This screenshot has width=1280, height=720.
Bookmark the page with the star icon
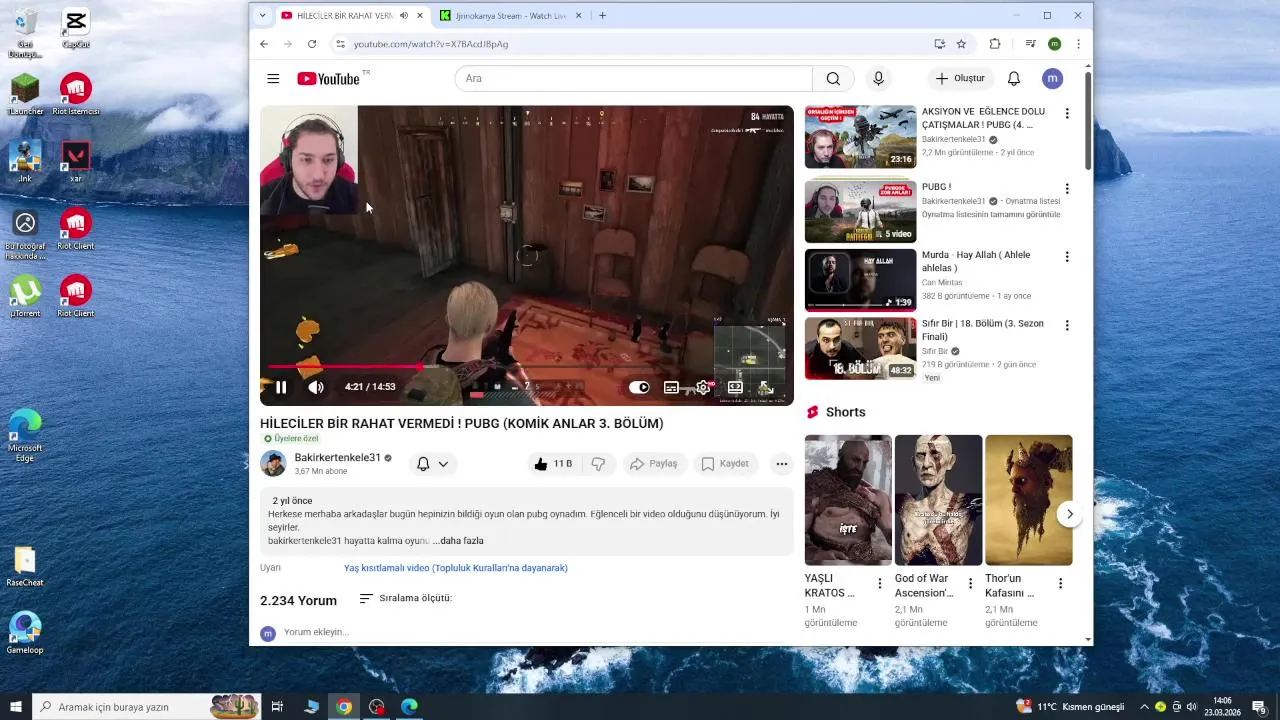pyautogui.click(x=961, y=44)
